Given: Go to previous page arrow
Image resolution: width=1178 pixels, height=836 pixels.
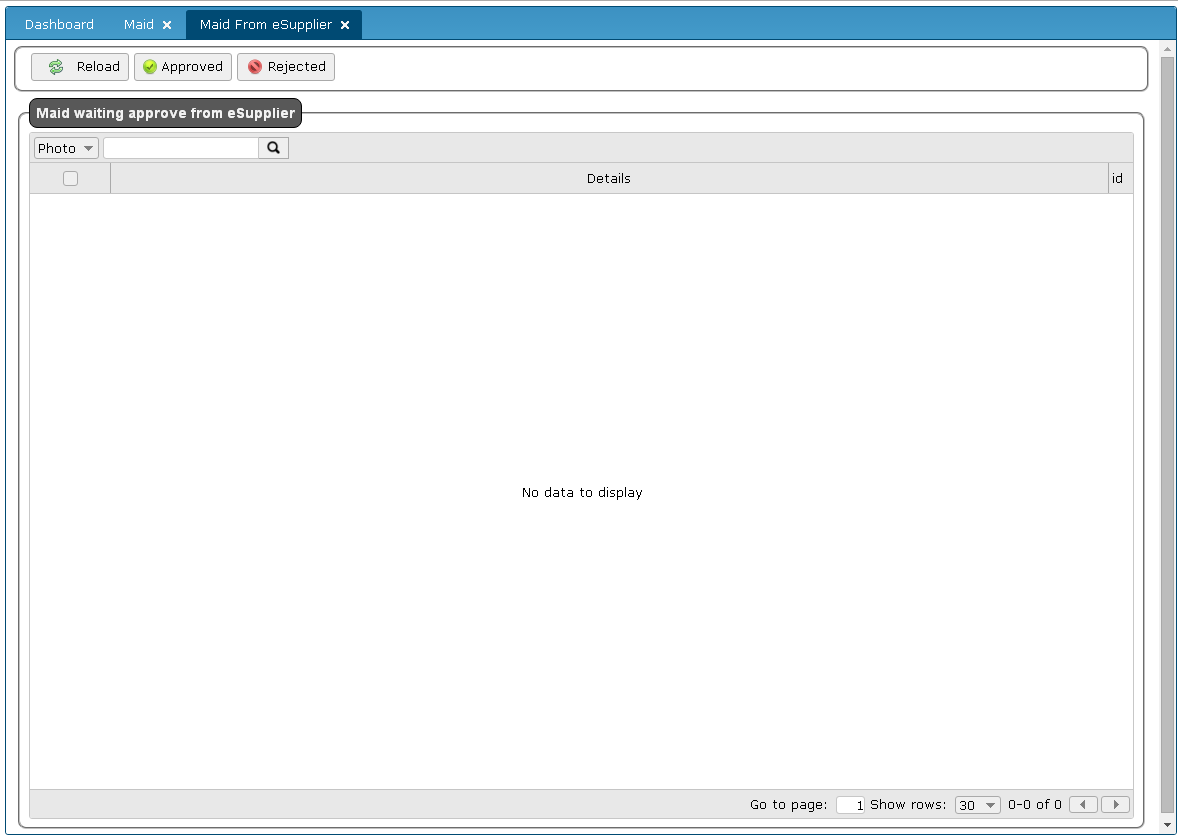Looking at the screenshot, I should (x=1083, y=804).
